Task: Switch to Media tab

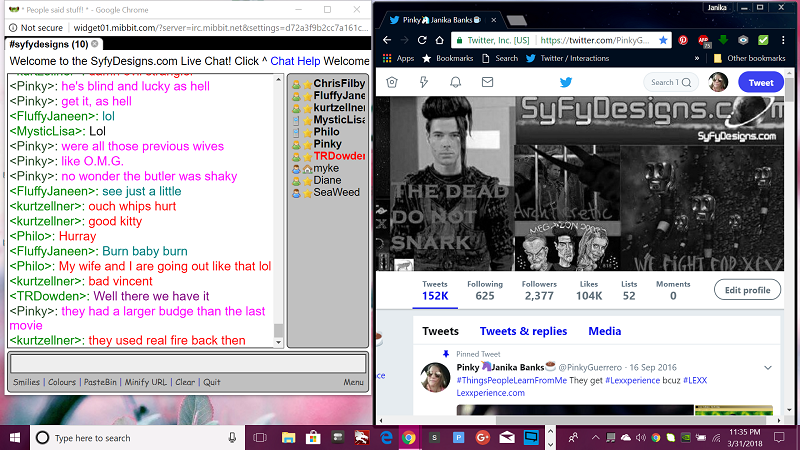Action: click(x=605, y=331)
